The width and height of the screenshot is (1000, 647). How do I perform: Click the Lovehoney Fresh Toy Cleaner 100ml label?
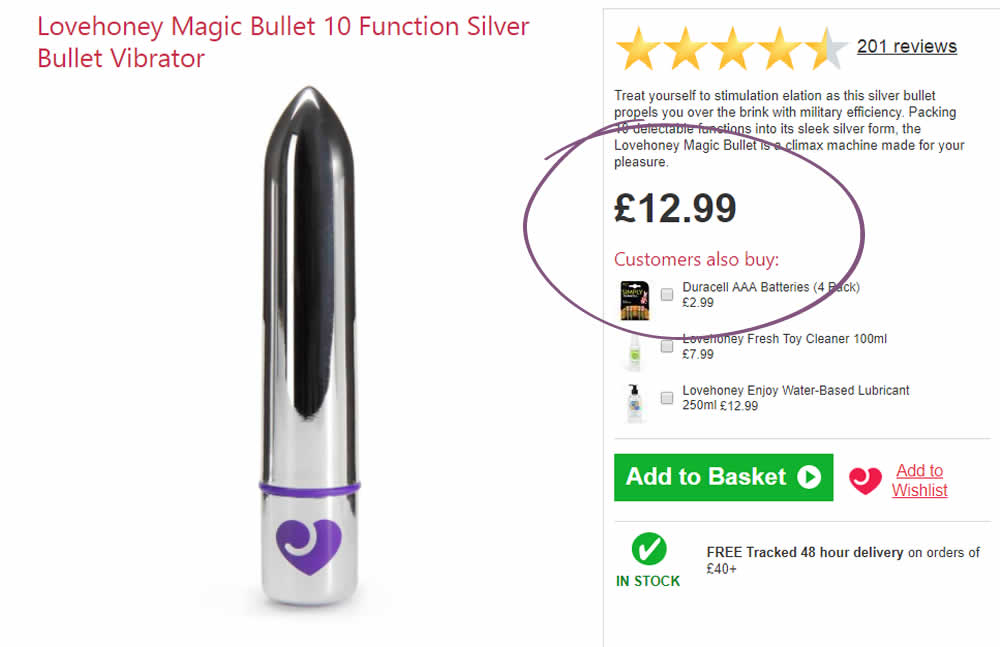point(784,339)
